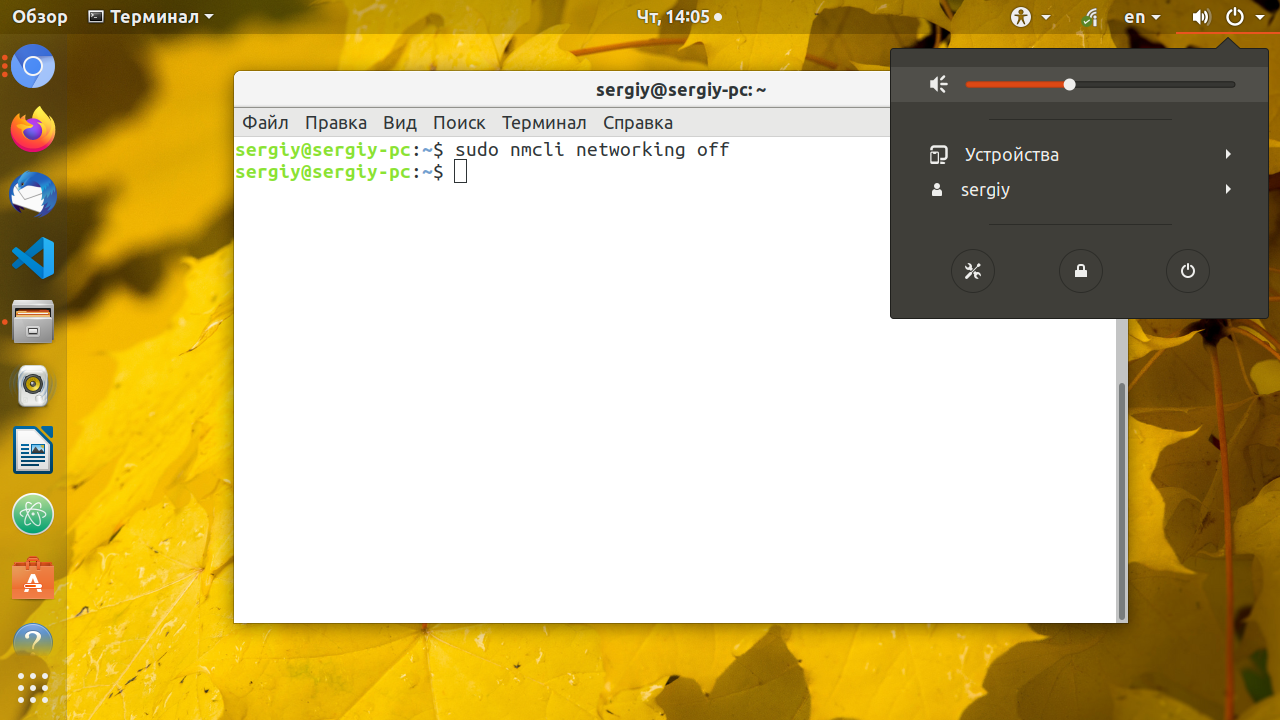
Task: Open Thunderbird mail in the dock
Action: click(x=33, y=194)
